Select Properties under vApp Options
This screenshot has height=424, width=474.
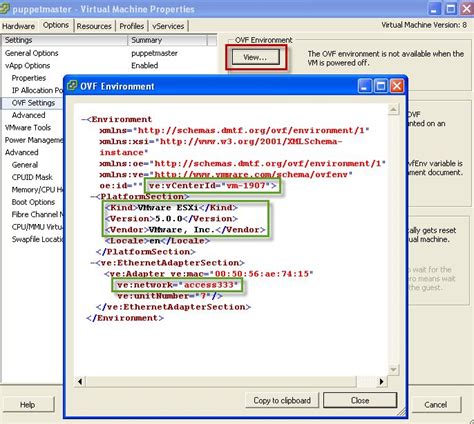[29, 78]
